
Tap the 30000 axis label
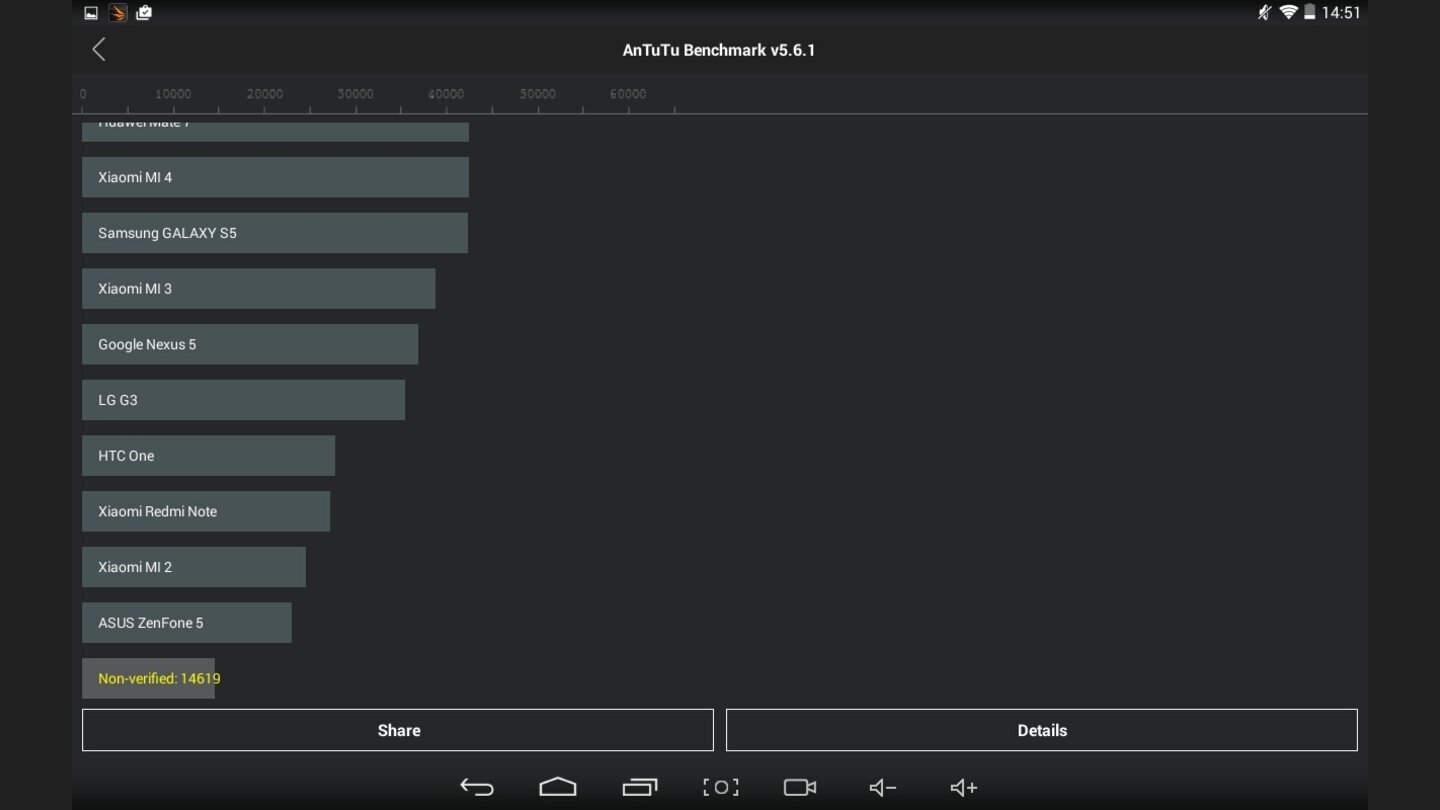pyautogui.click(x=355, y=94)
